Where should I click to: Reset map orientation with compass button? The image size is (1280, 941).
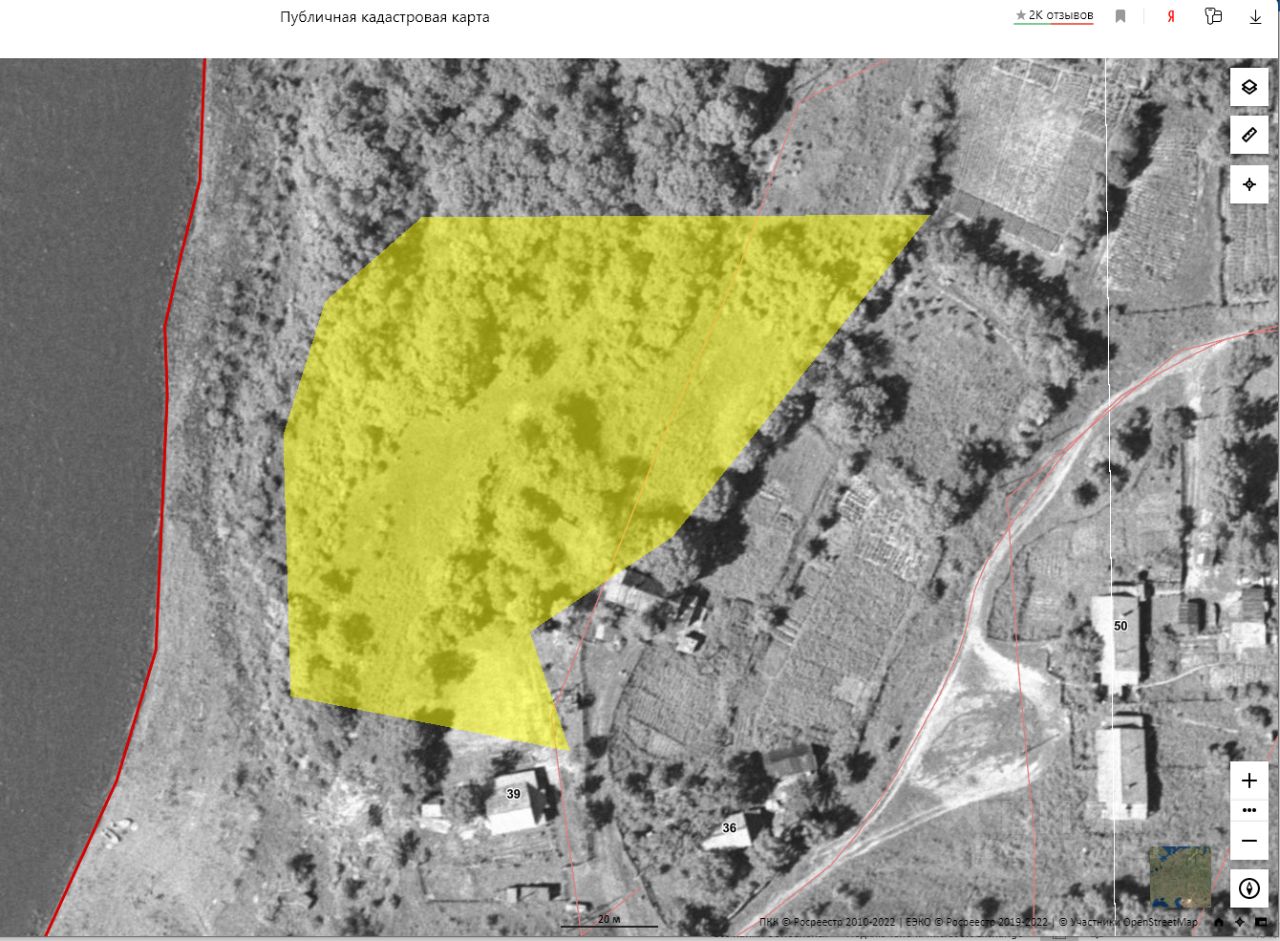(x=1249, y=888)
